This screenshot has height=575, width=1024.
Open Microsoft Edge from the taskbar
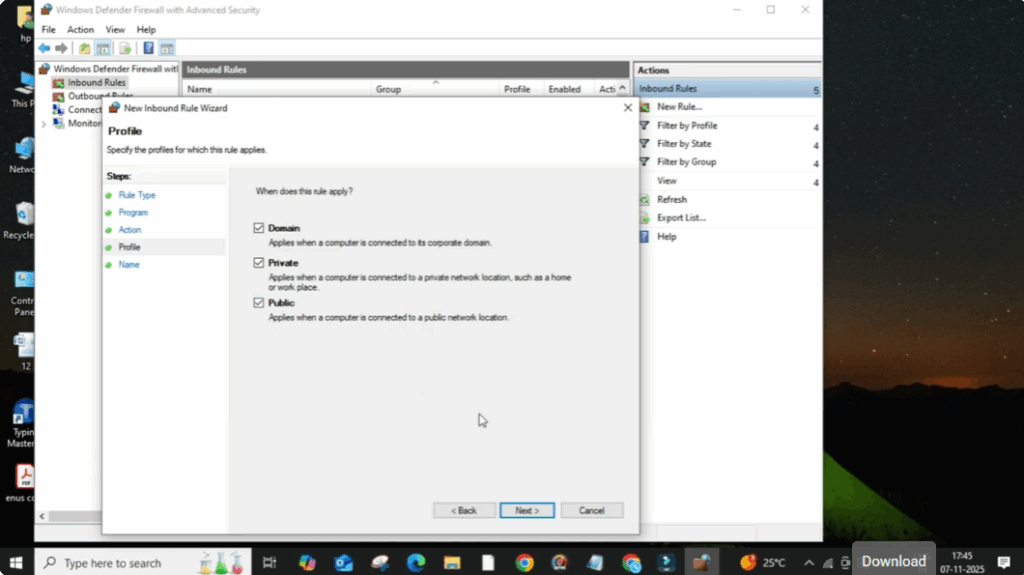coord(416,563)
